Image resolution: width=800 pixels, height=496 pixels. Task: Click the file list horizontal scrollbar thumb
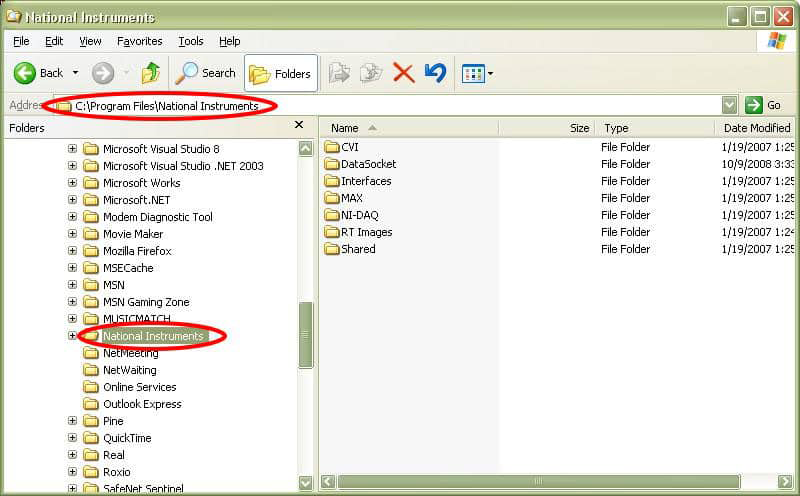coord(538,481)
